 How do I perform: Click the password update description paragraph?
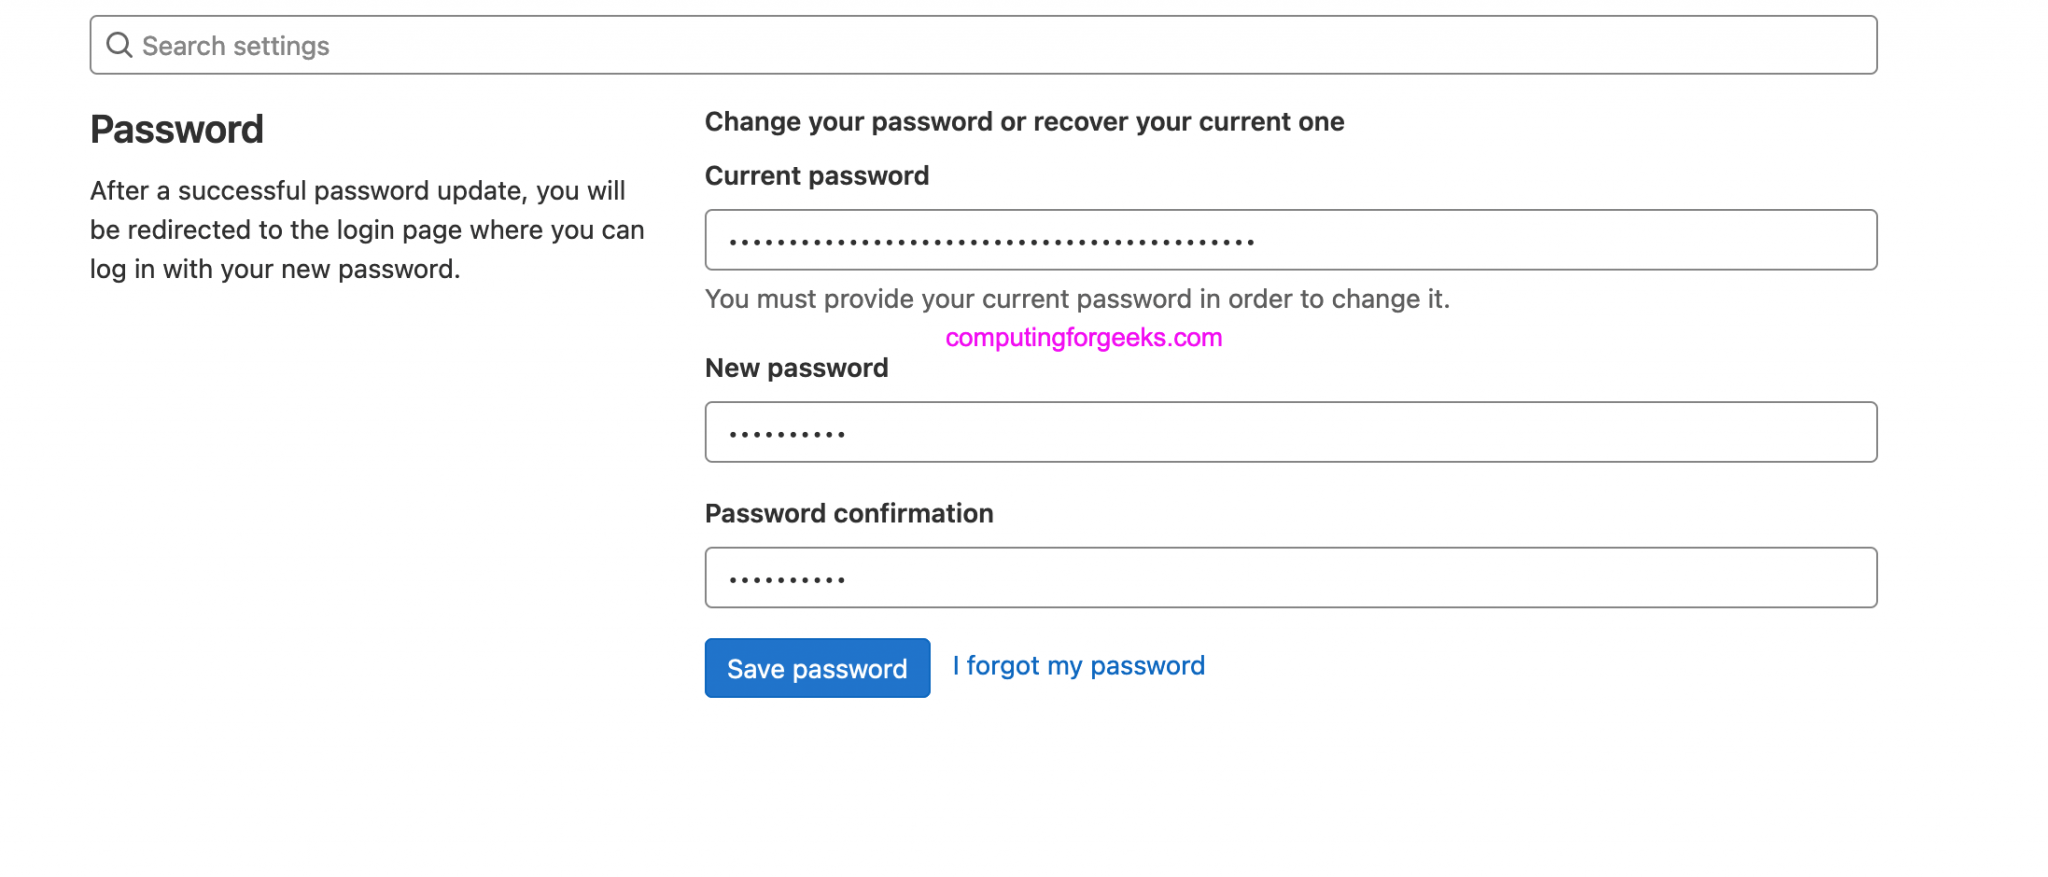point(367,230)
